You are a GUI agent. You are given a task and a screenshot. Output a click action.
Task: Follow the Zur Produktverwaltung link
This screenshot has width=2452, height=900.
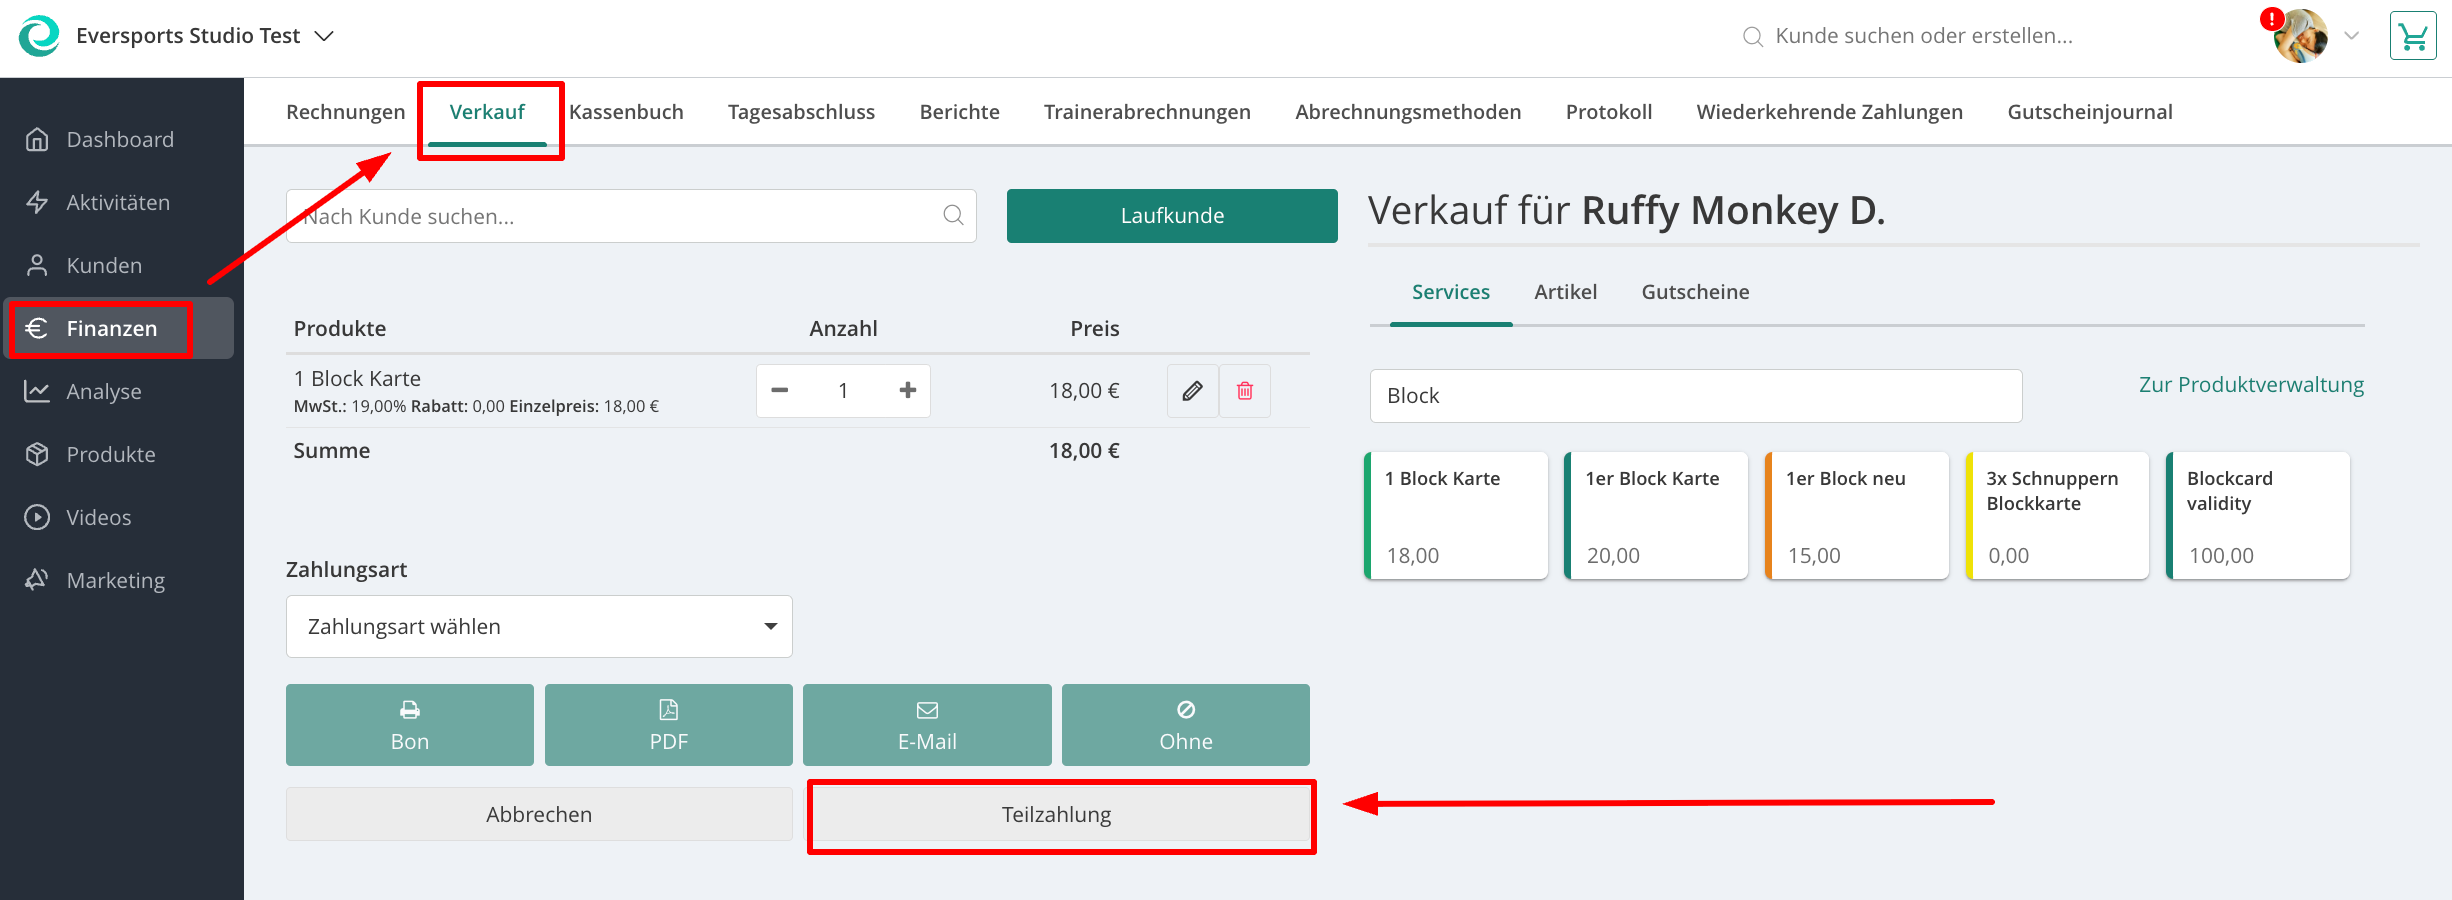coord(2251,385)
